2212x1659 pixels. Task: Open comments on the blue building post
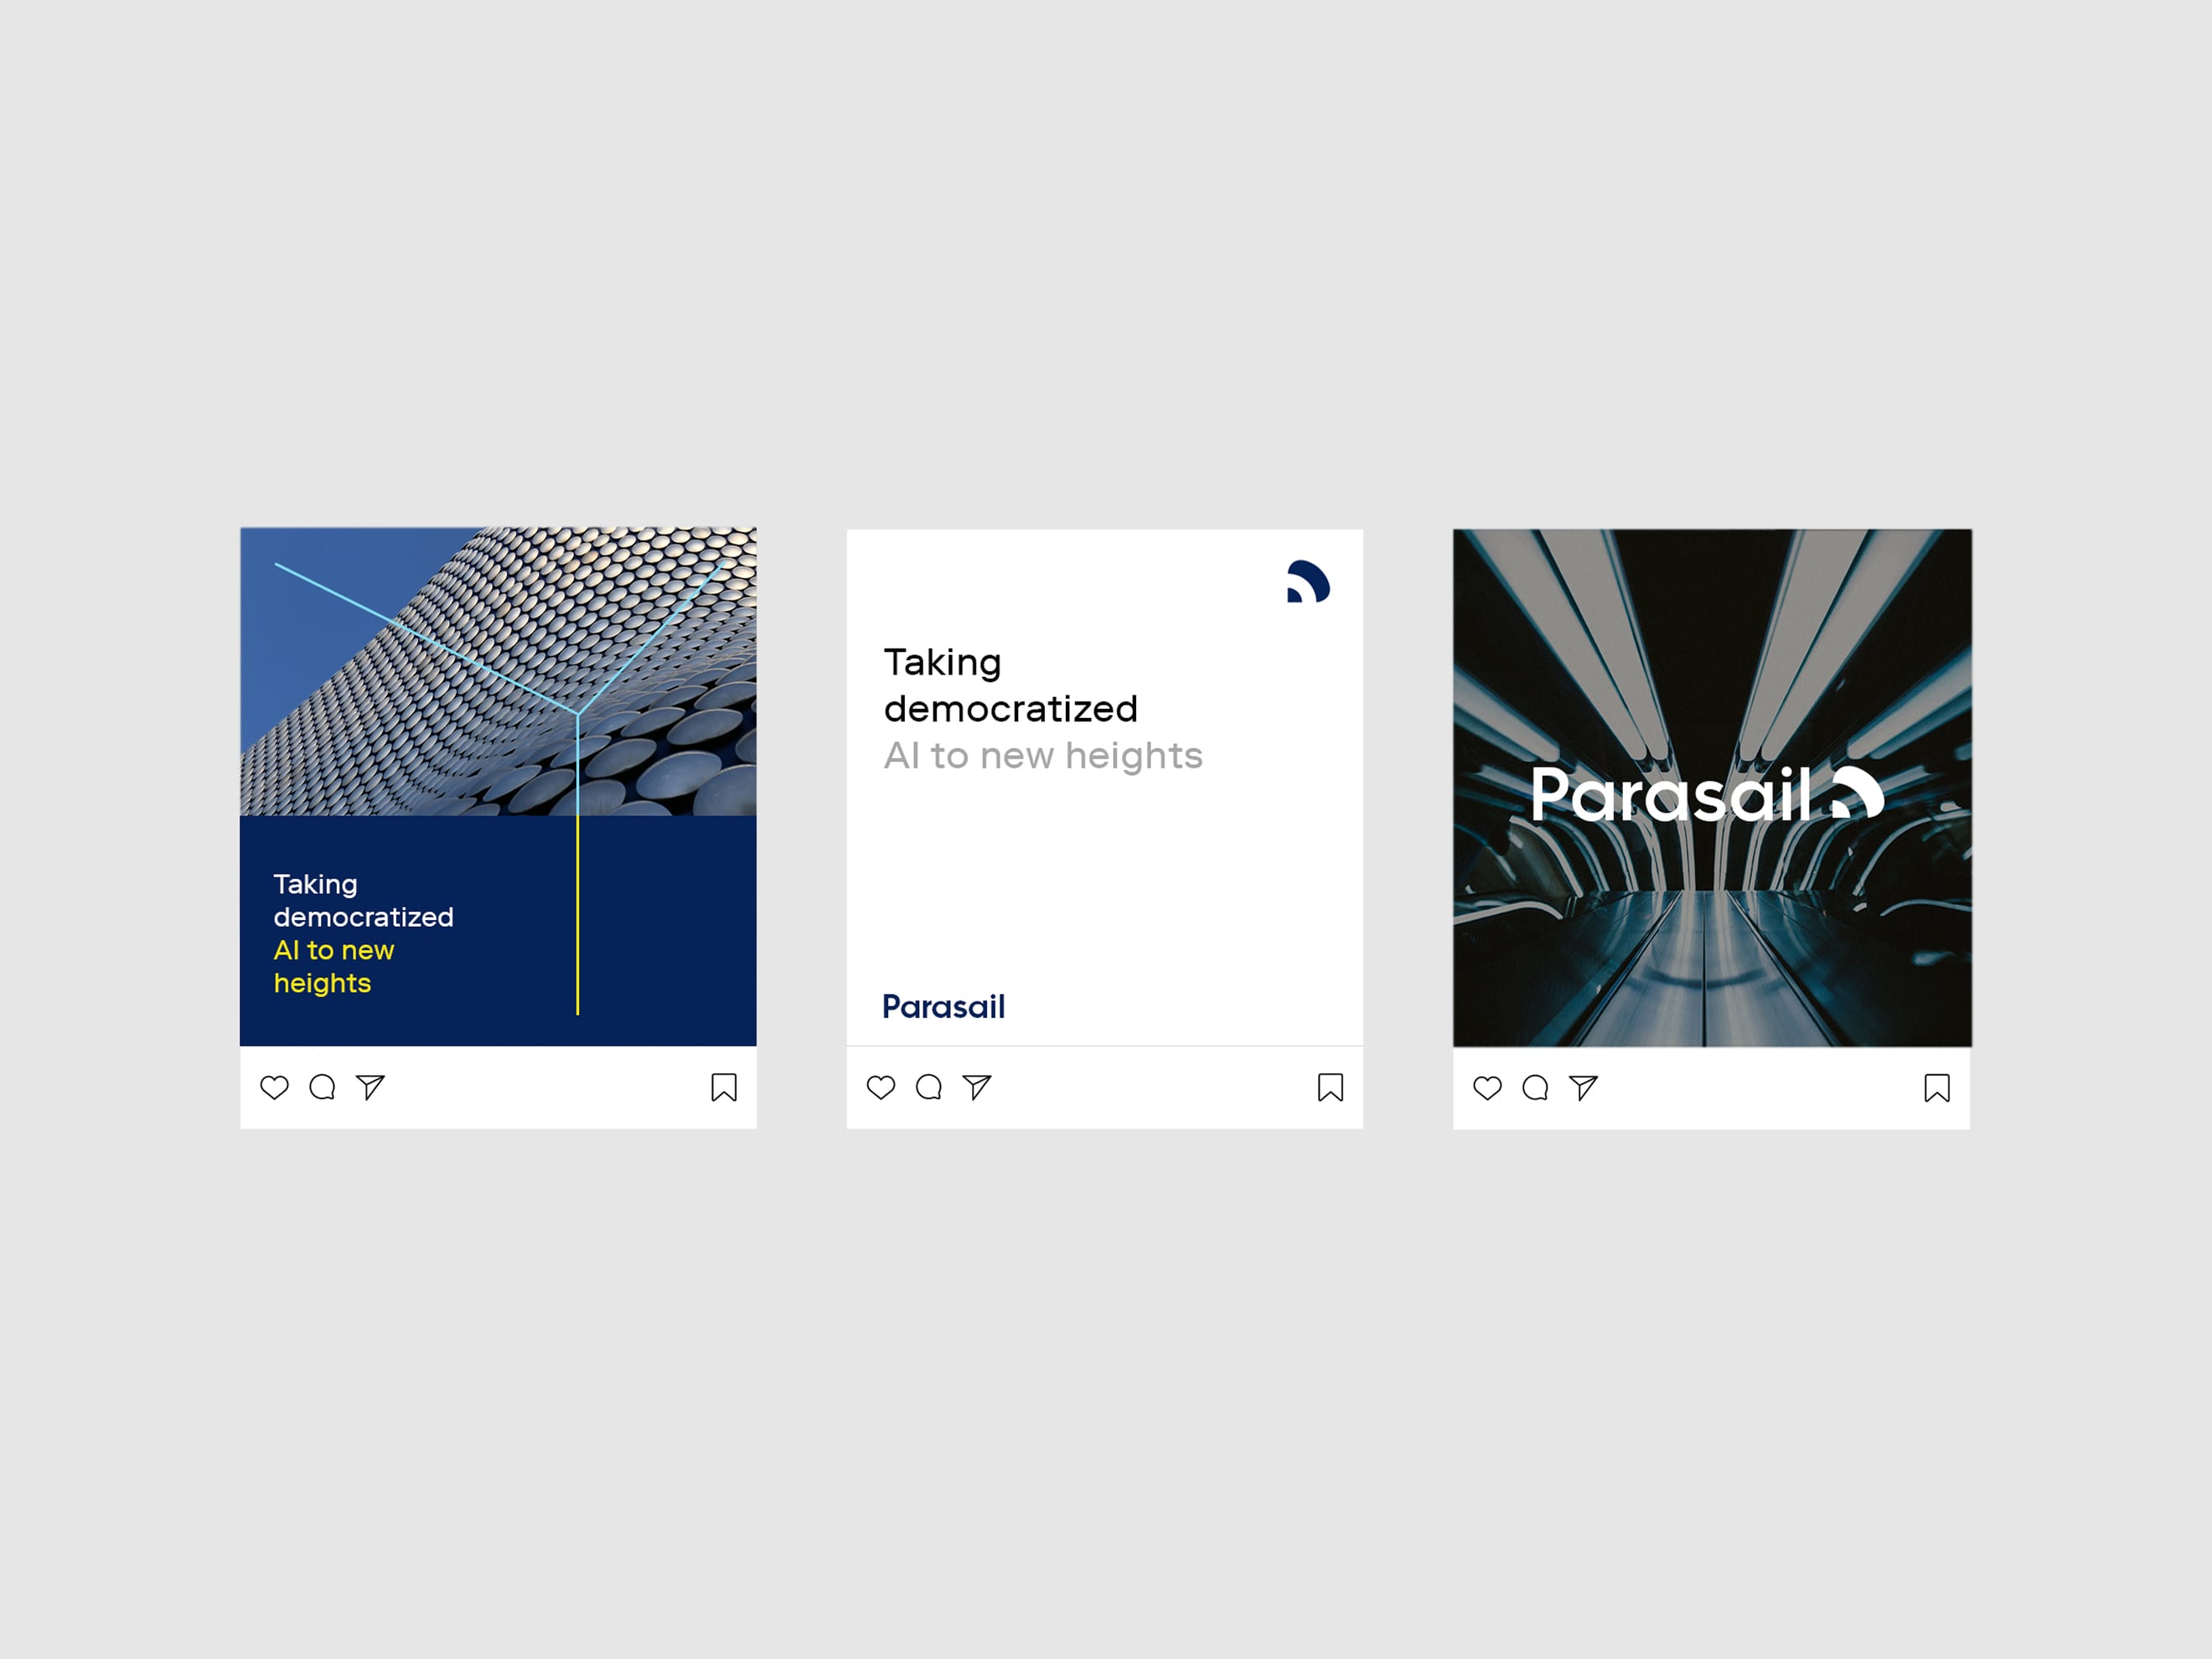coord(322,1087)
